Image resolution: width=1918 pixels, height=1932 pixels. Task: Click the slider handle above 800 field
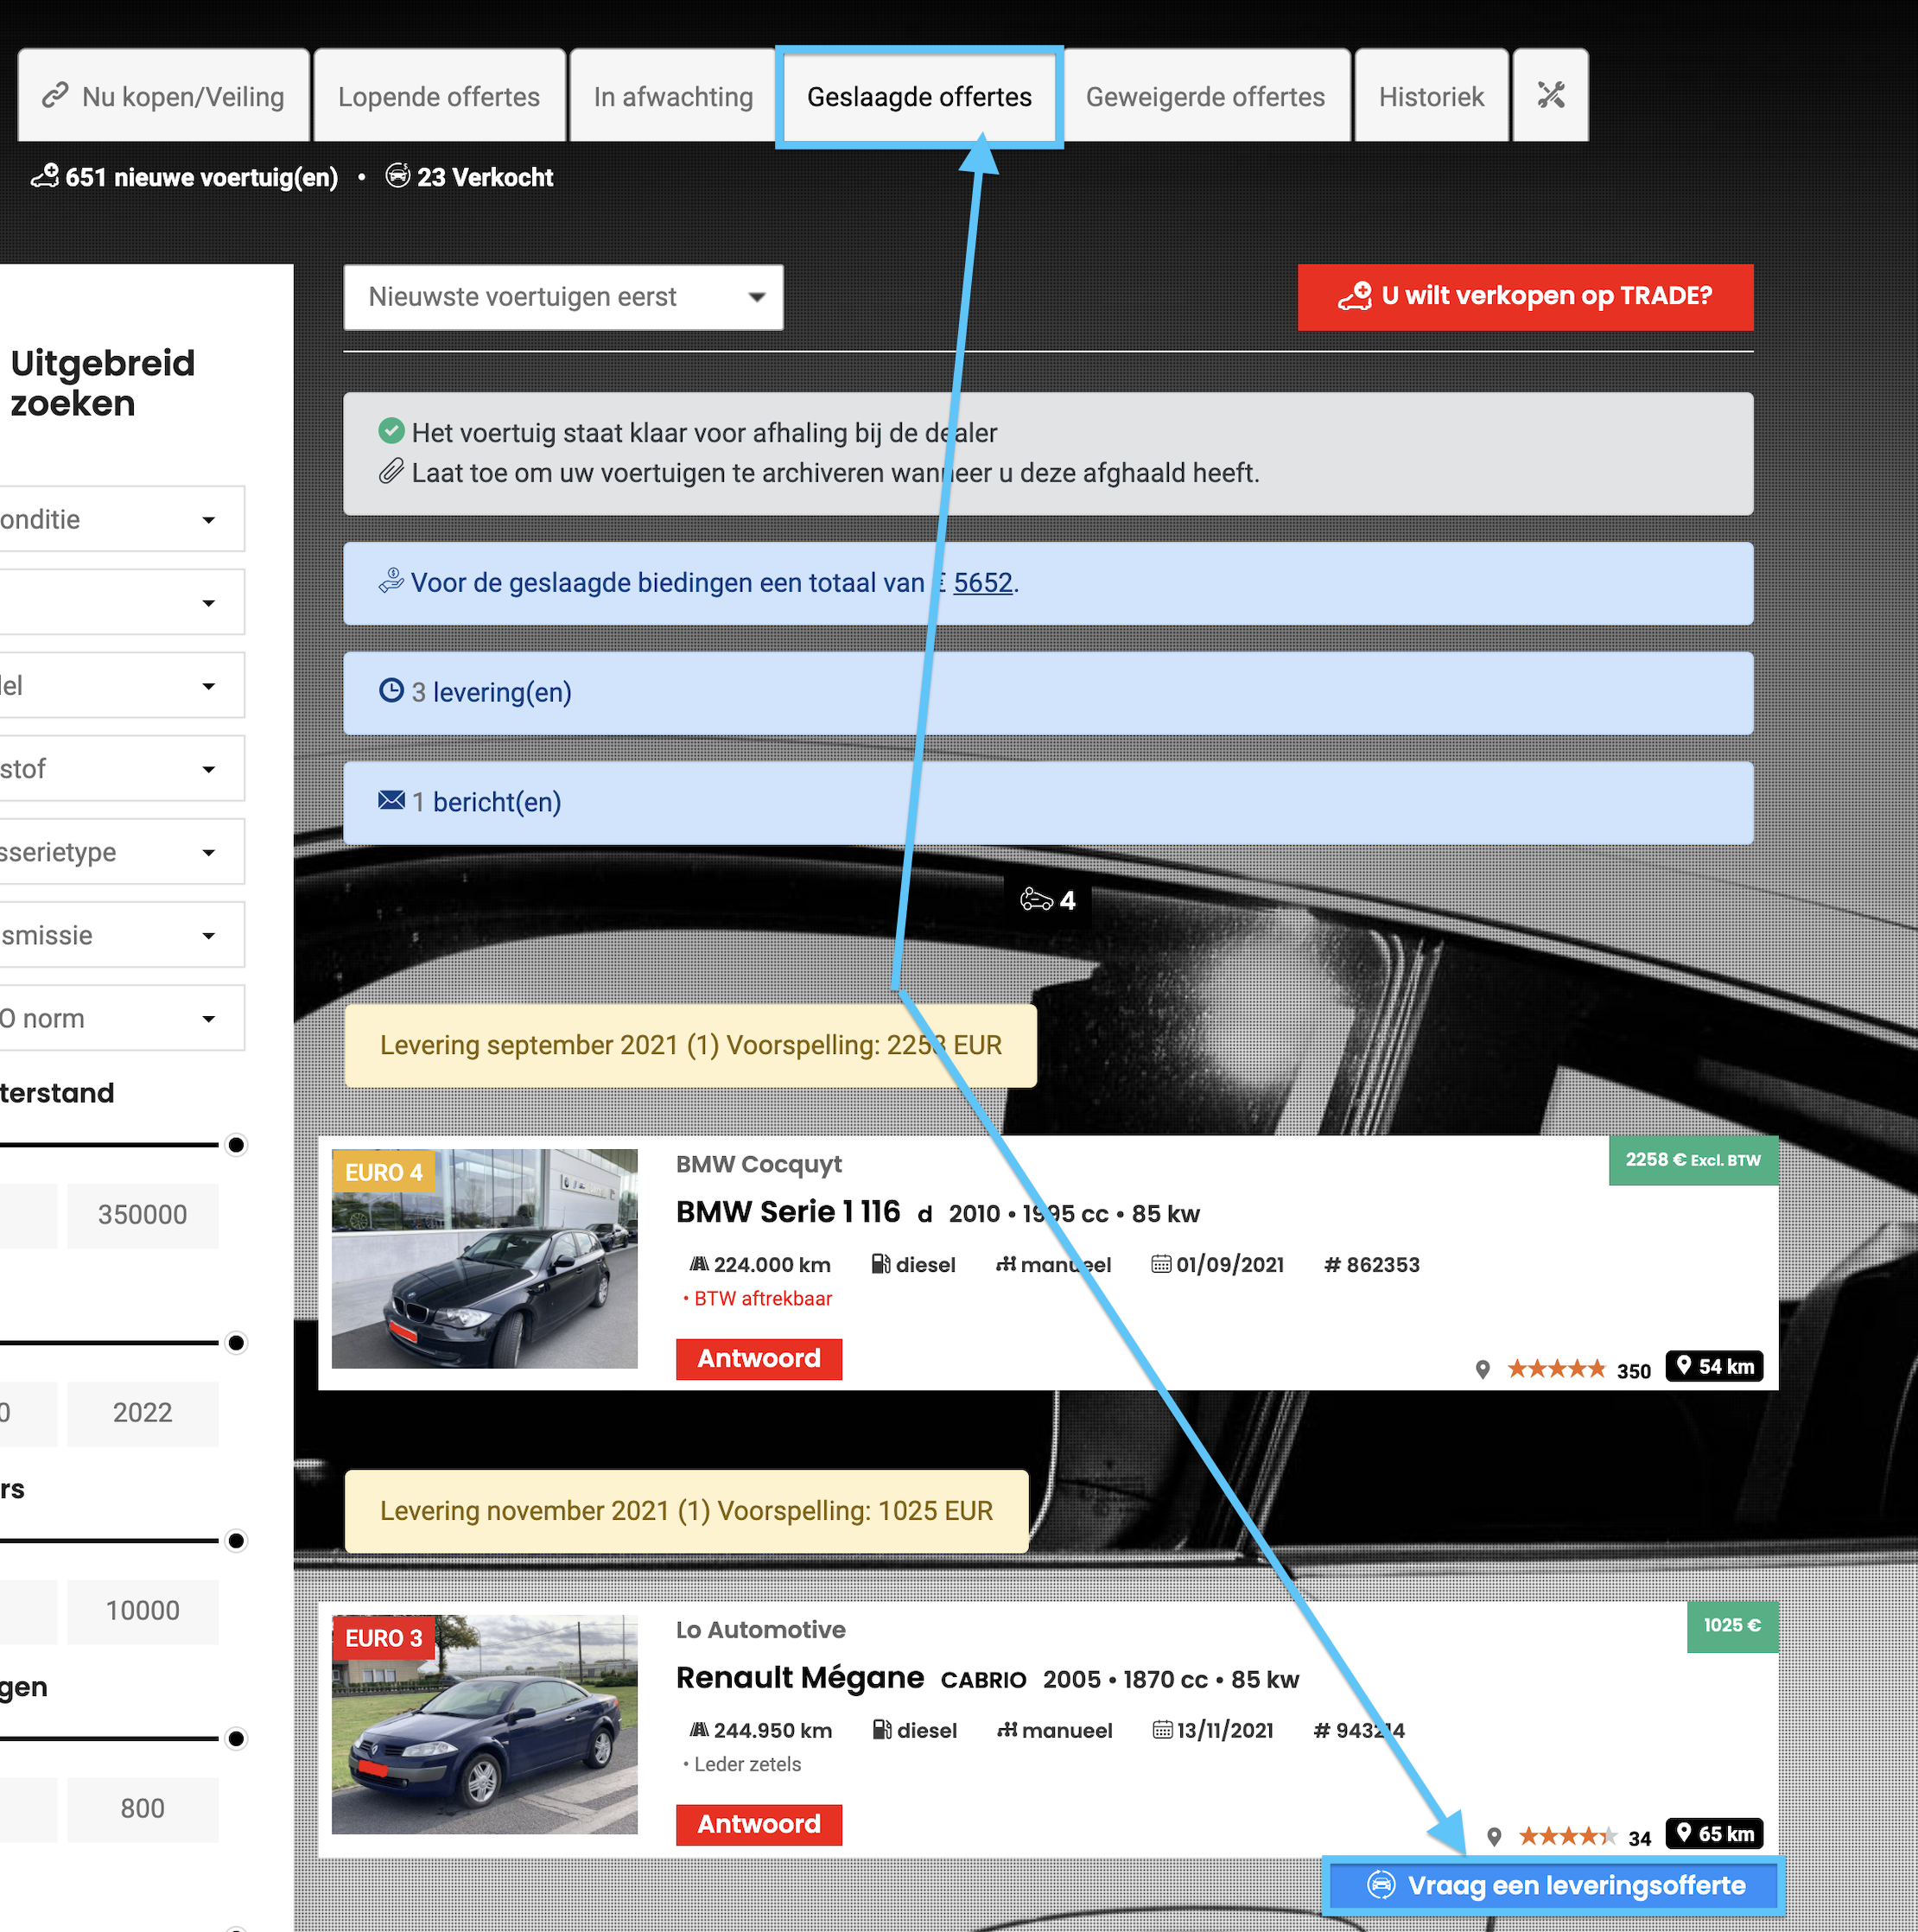coord(236,1738)
